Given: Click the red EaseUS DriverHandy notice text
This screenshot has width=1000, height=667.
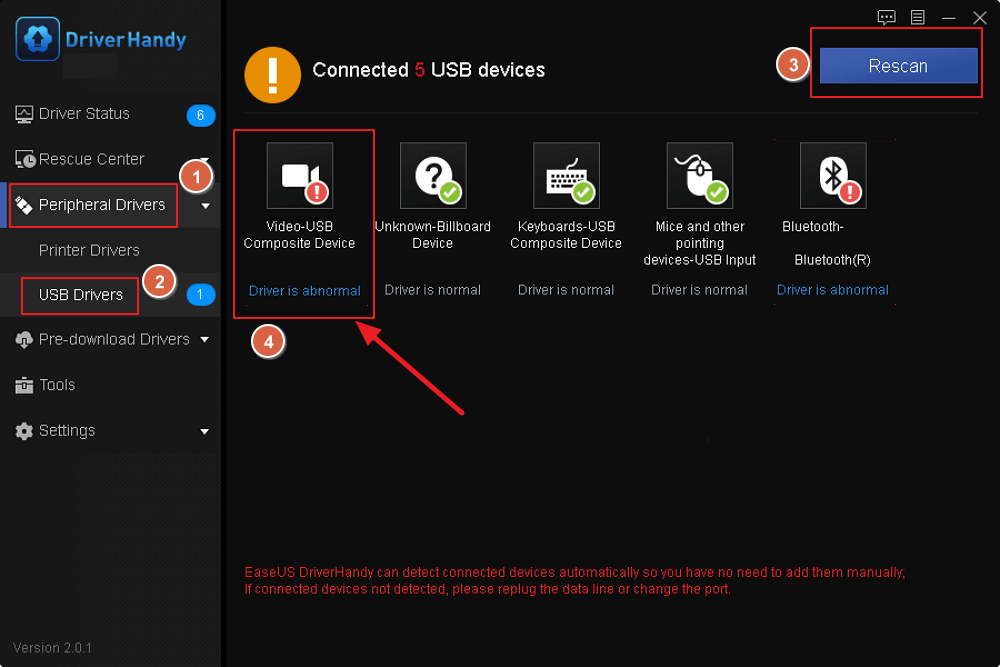Looking at the screenshot, I should pos(575,581).
